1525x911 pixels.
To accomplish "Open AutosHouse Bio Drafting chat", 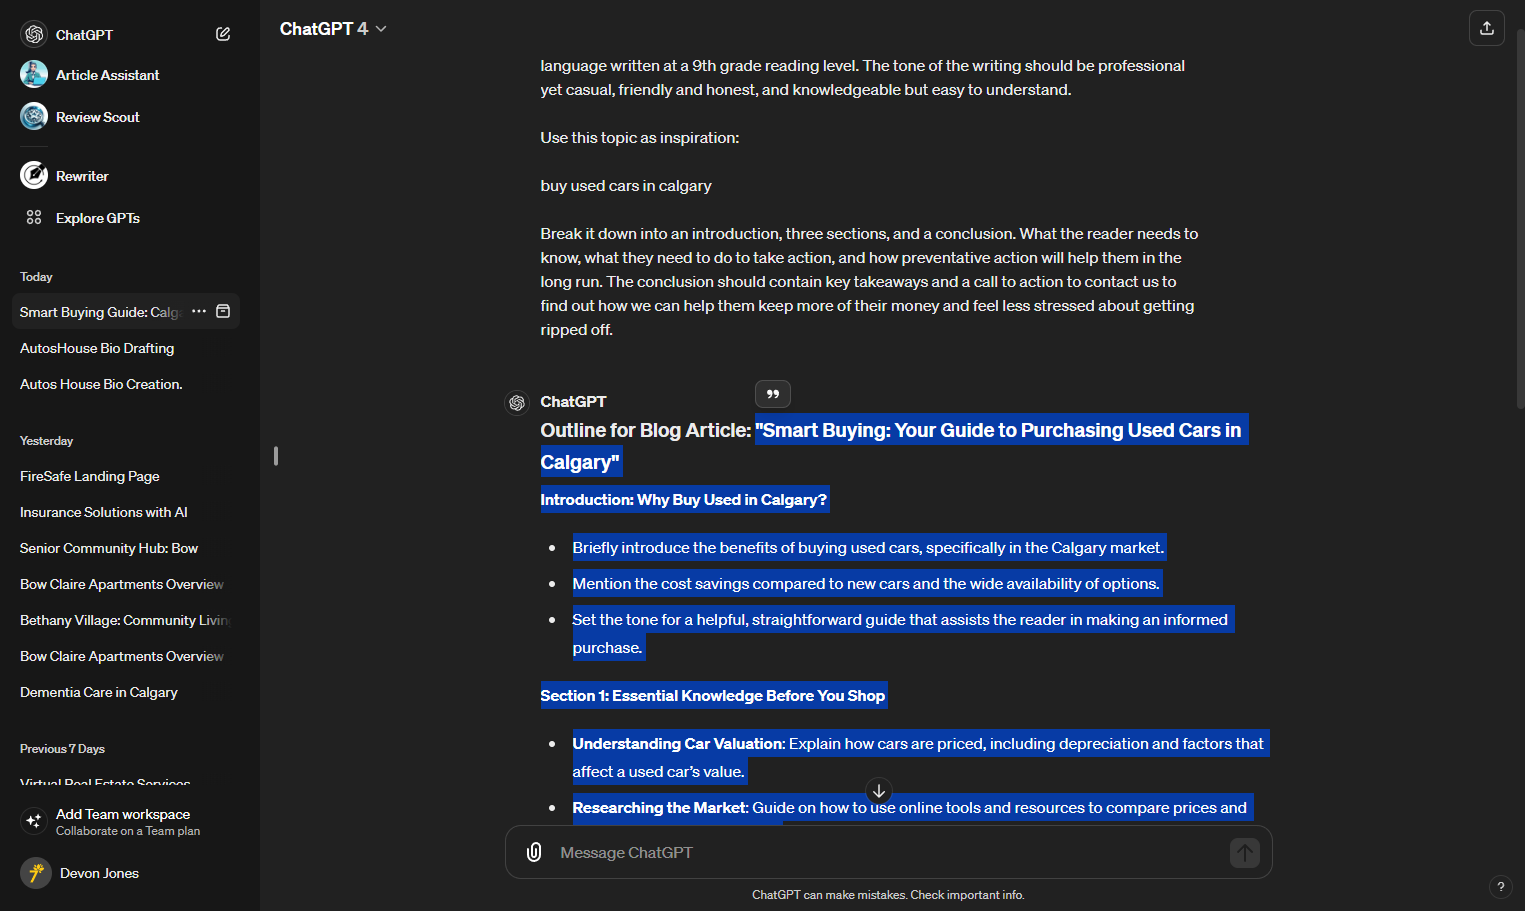I will click(97, 348).
